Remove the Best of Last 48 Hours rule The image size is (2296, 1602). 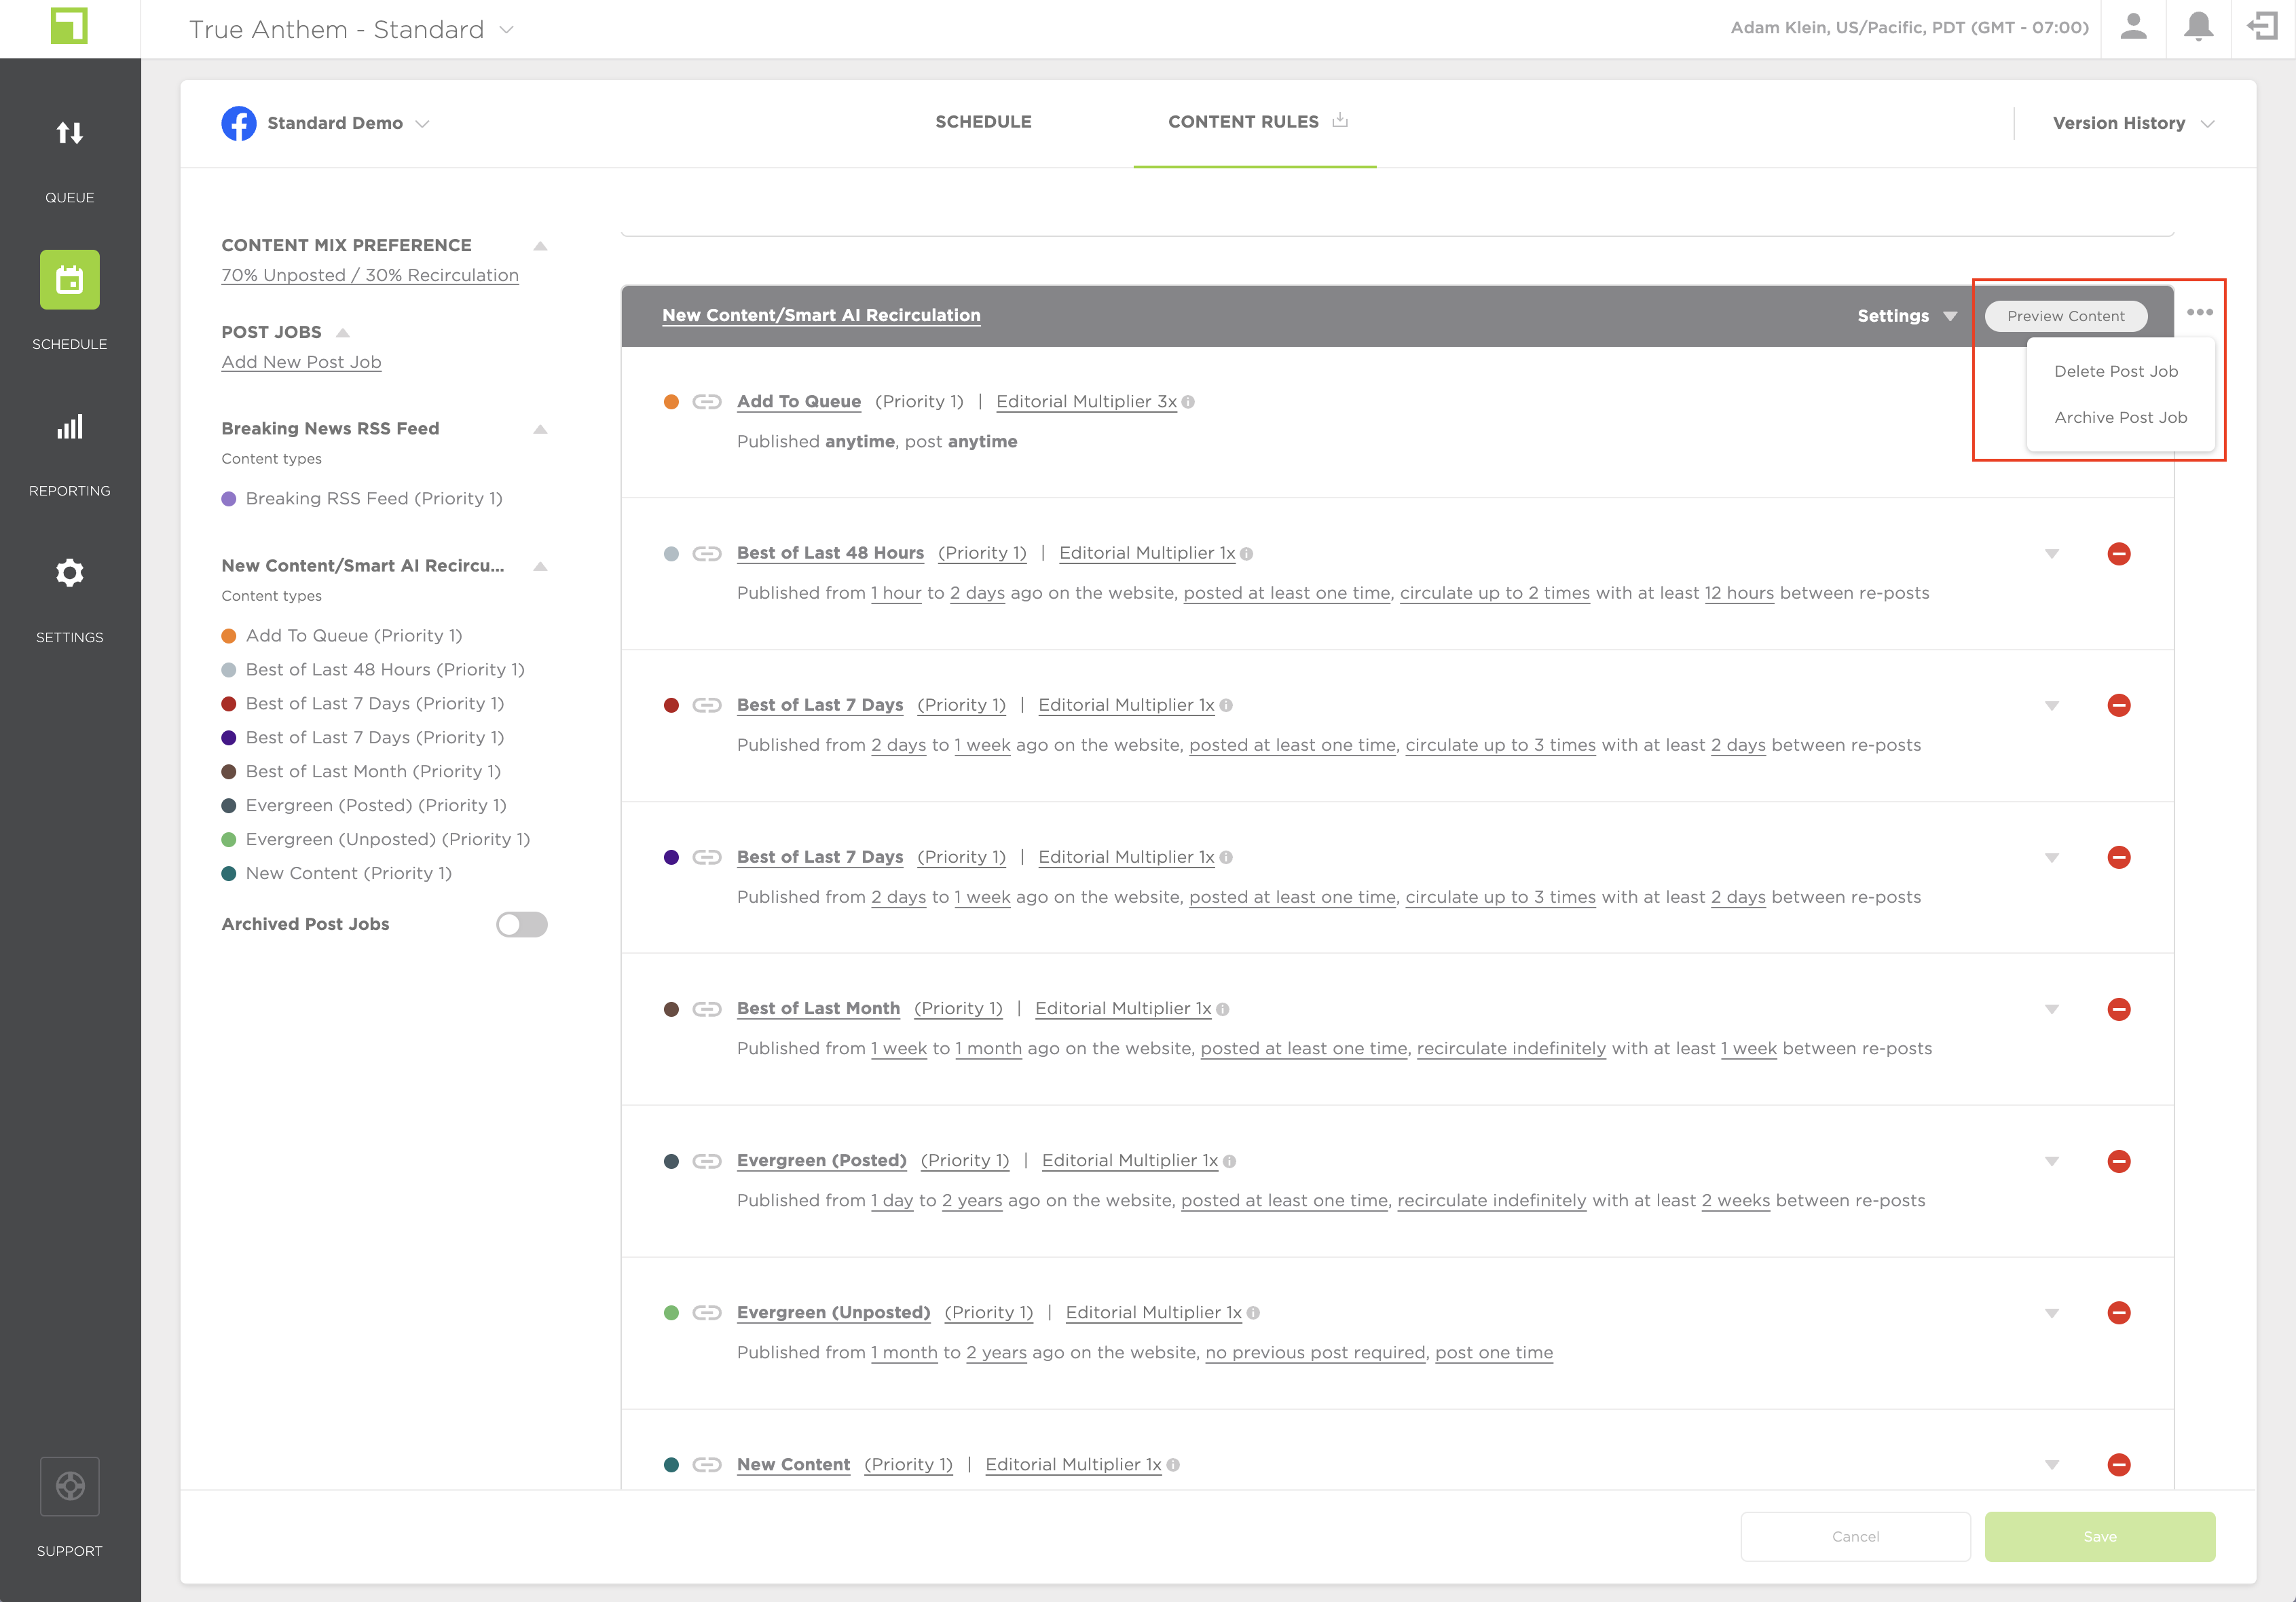tap(2119, 554)
